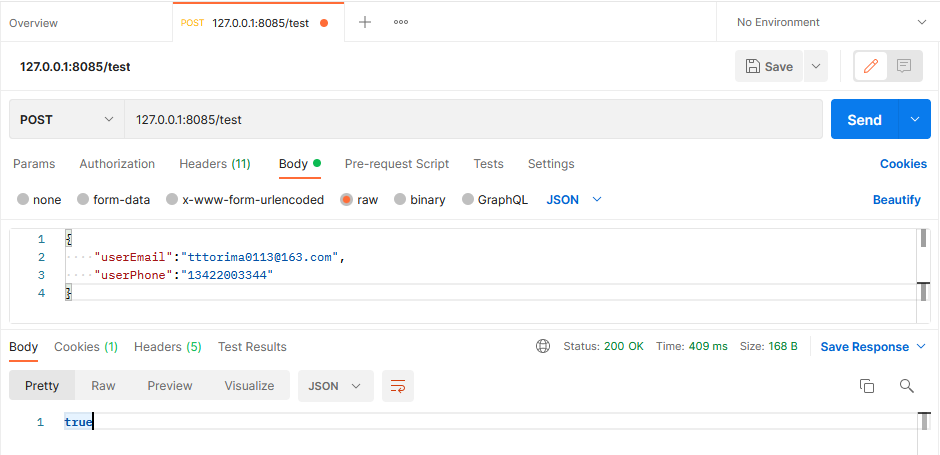Copy response with the copy icon
The image size is (940, 455).
click(867, 386)
